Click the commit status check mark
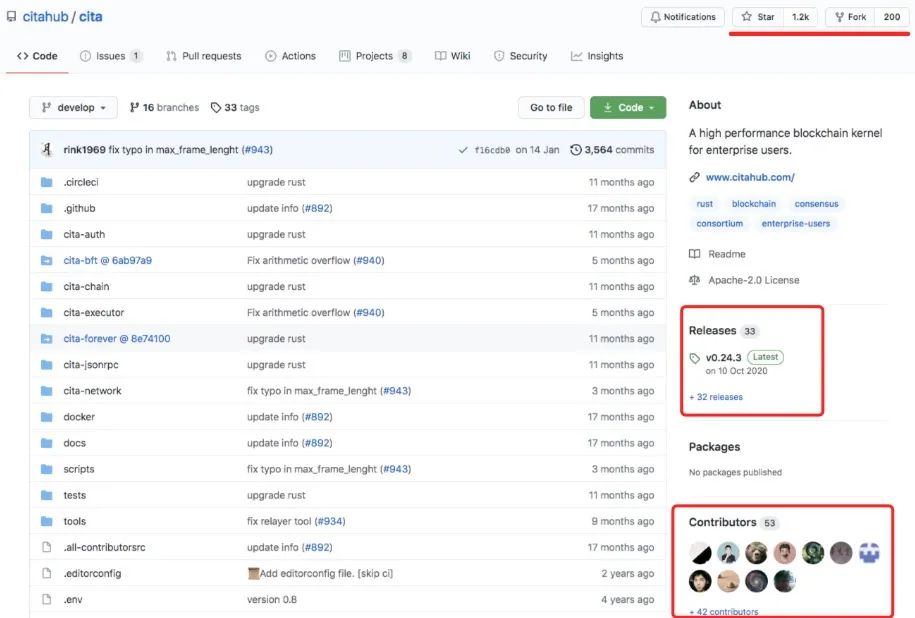The width and height of the screenshot is (915, 618). pos(463,150)
